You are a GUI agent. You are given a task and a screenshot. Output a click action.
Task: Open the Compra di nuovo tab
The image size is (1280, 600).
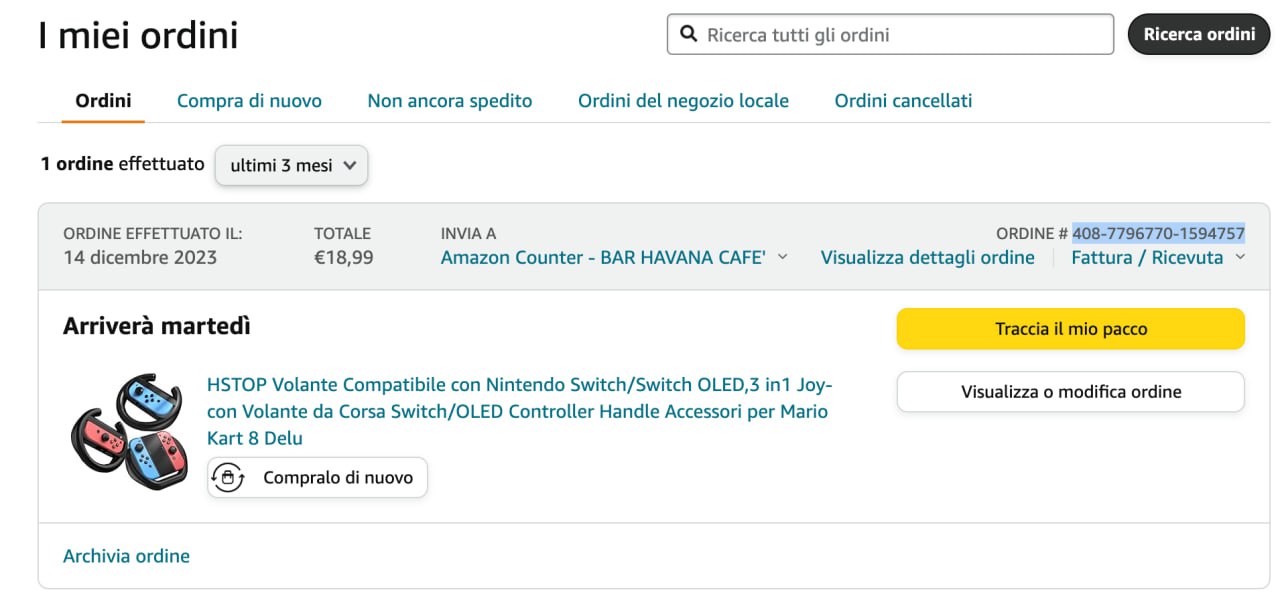pyautogui.click(x=249, y=101)
